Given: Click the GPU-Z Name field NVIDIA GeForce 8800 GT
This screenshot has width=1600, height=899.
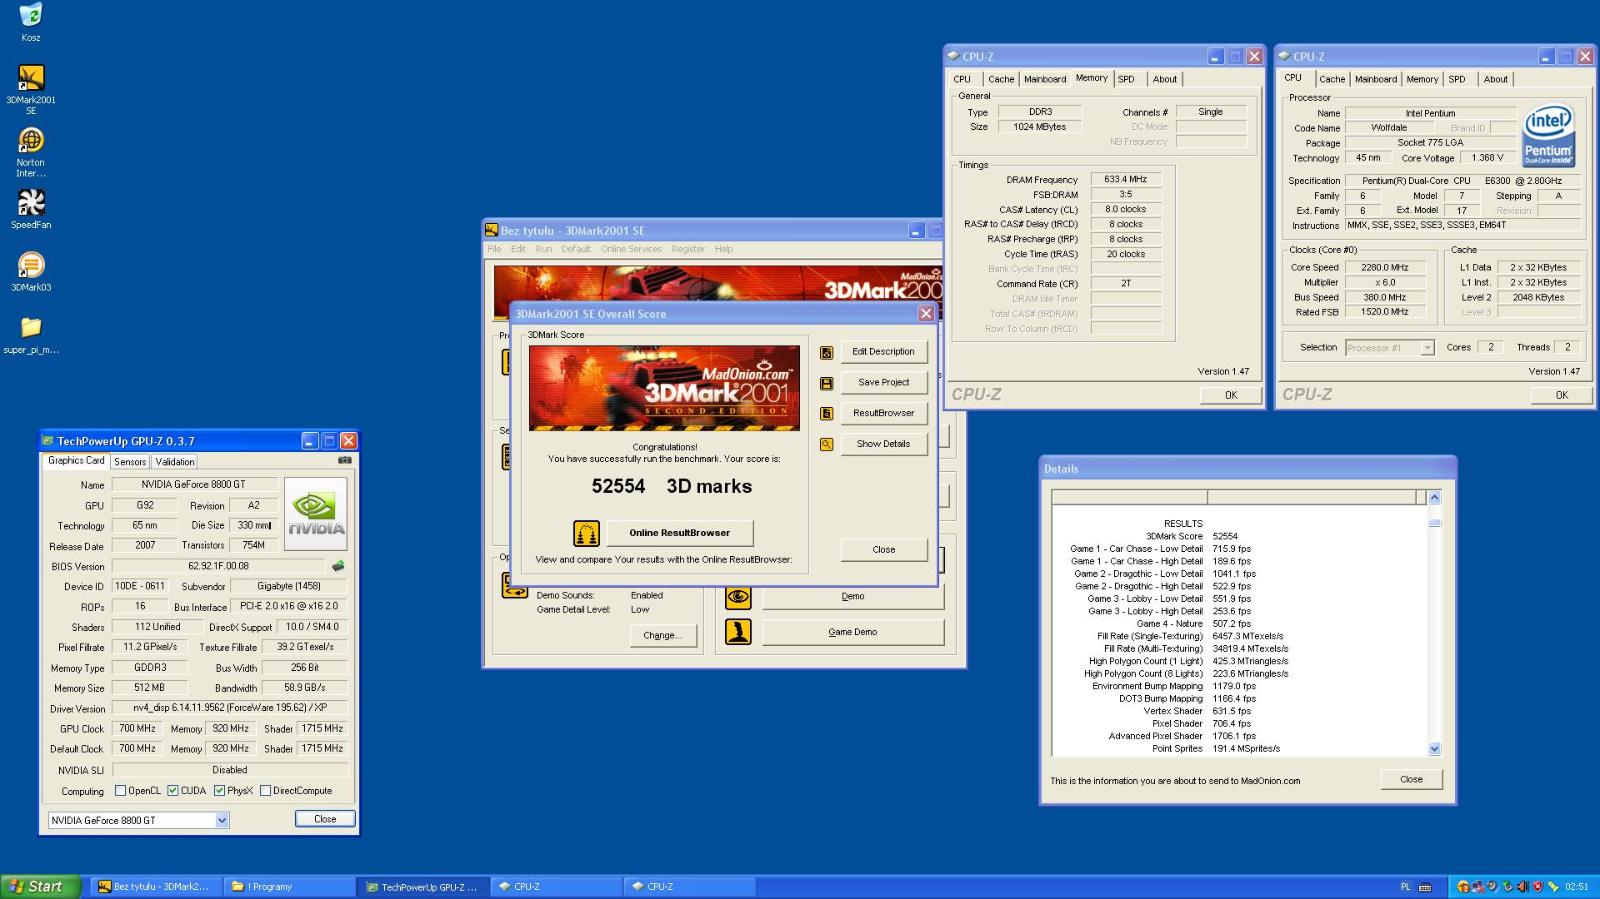Looking at the screenshot, I should pyautogui.click(x=194, y=485).
